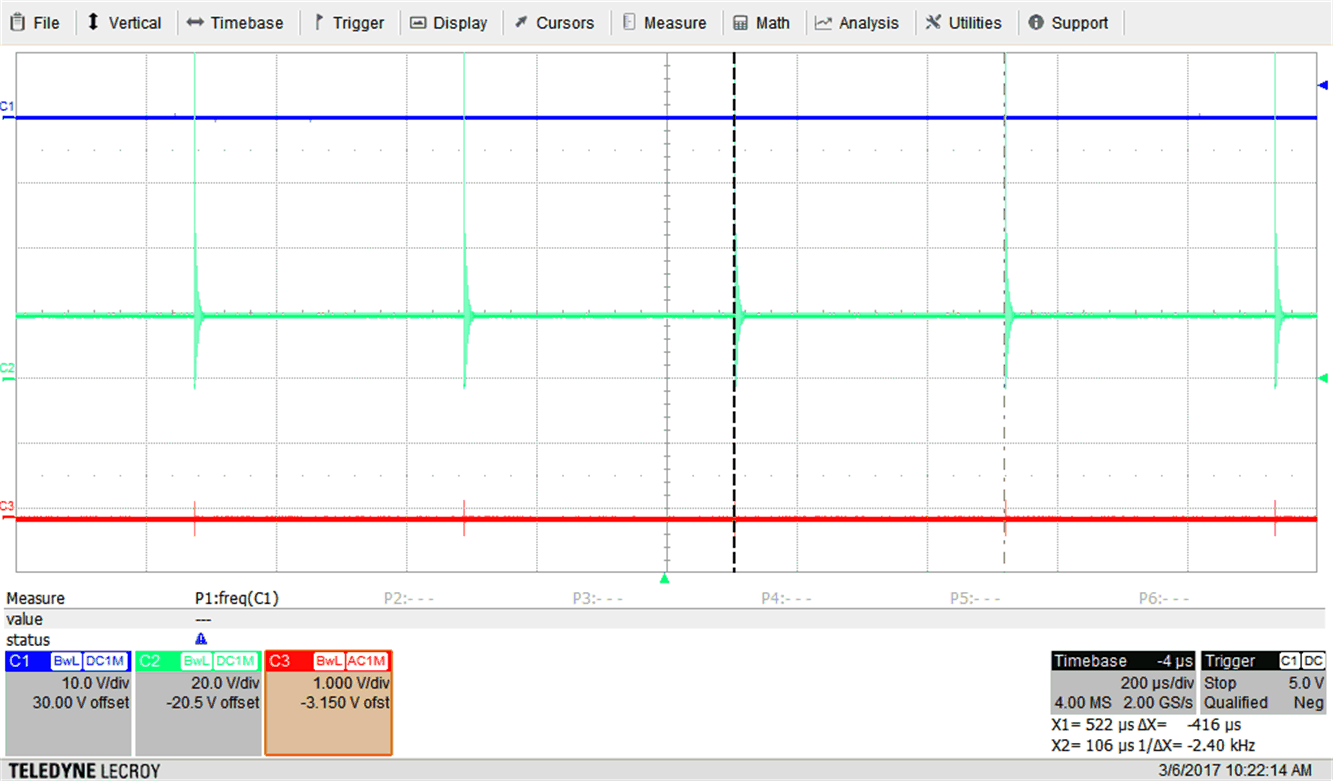Click the P1:freq(C1) measurement label
Image resolution: width=1334 pixels, height=782 pixels.
[x=237, y=598]
